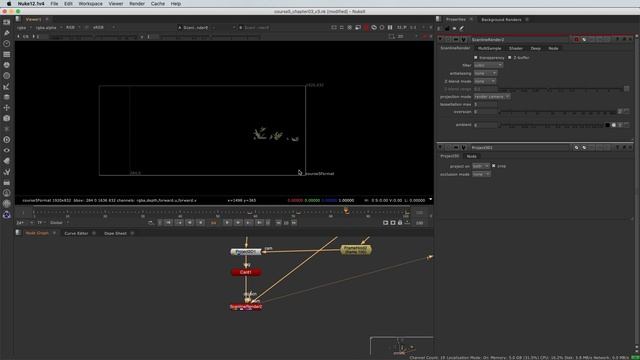Toggle the Z-buffer checkbox
The width and height of the screenshot is (640, 360).
coord(509,58)
